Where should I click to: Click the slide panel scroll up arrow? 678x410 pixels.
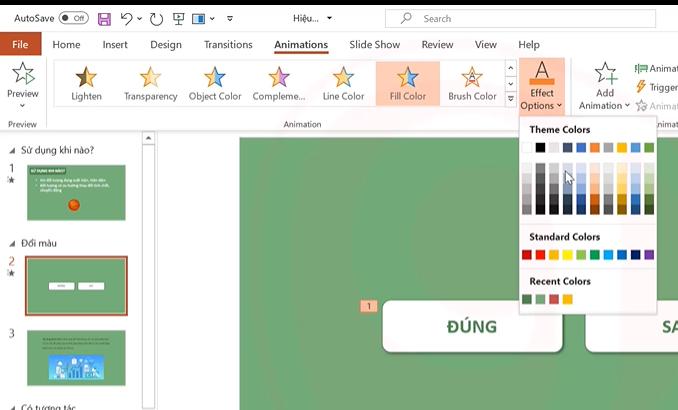pyautogui.click(x=148, y=138)
